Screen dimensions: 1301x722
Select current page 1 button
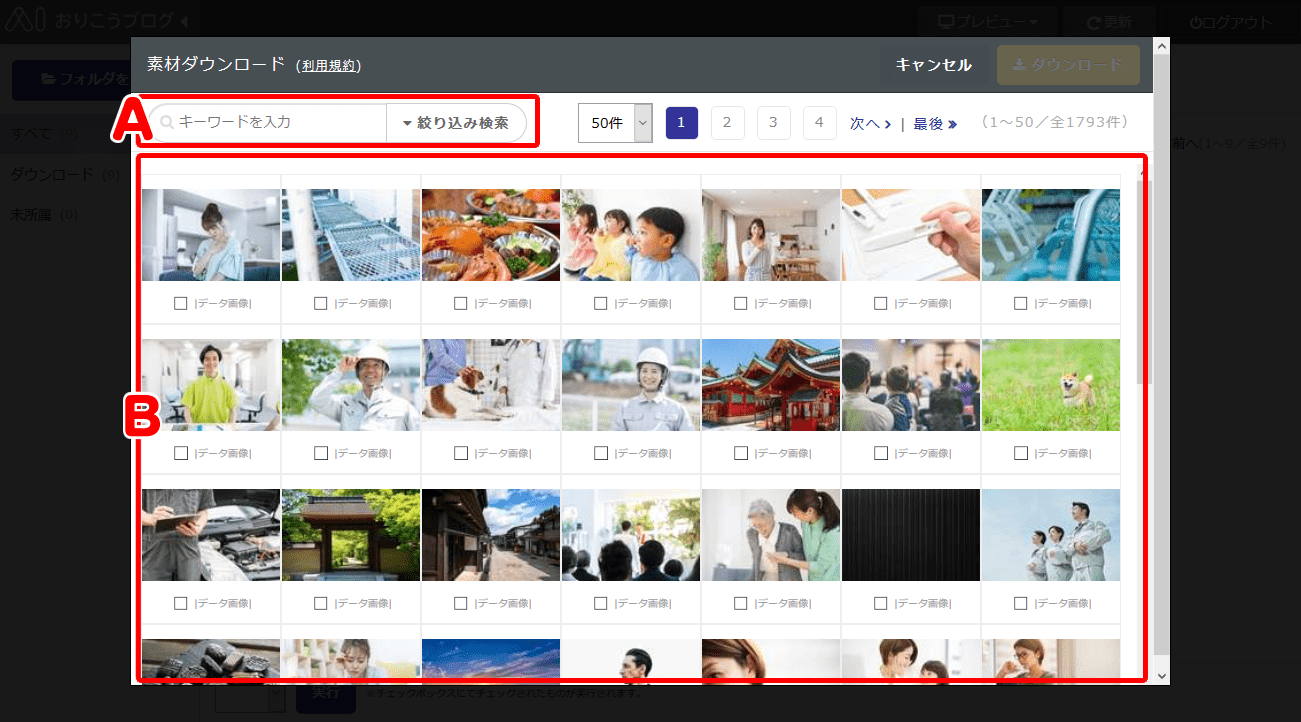pyautogui.click(x=681, y=123)
